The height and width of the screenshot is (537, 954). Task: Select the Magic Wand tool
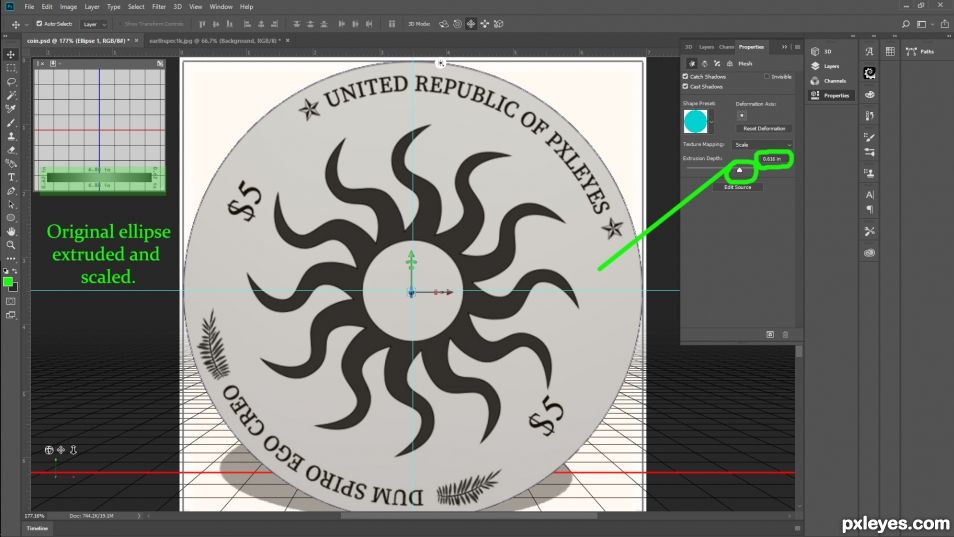pos(11,95)
